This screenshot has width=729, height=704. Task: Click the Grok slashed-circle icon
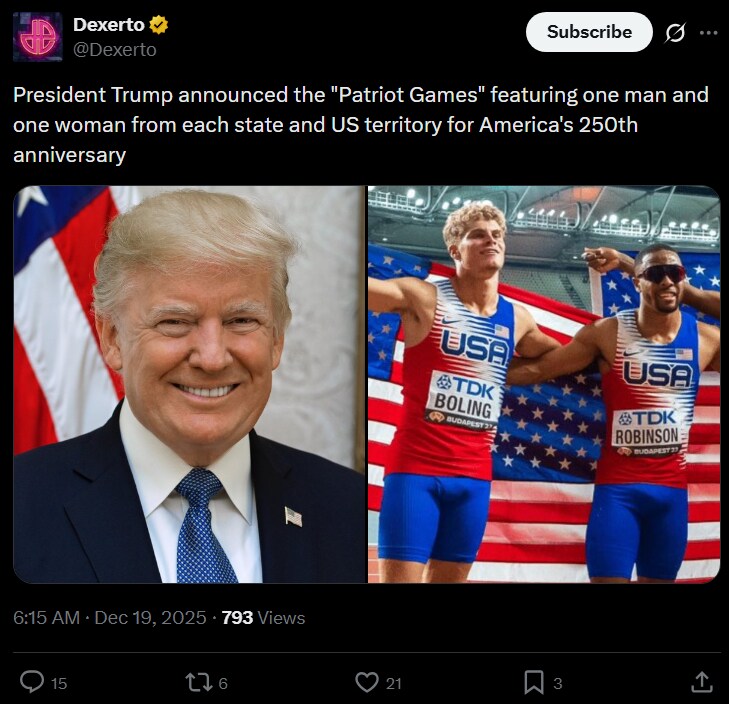pos(675,33)
